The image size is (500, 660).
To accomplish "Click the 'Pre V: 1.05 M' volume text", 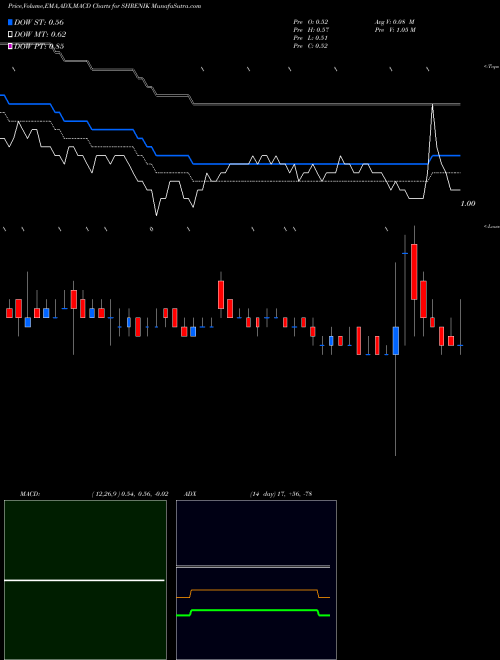I will click(x=396, y=30).
